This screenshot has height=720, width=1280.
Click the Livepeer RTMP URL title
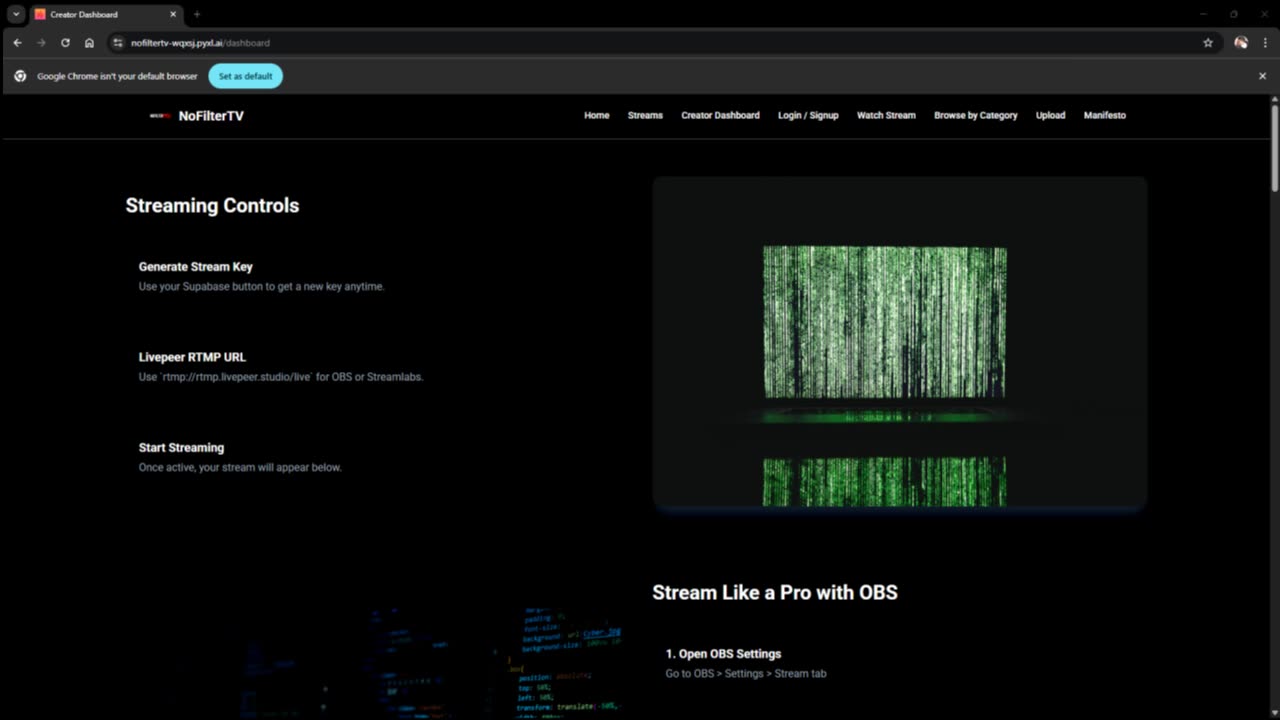[x=192, y=357]
